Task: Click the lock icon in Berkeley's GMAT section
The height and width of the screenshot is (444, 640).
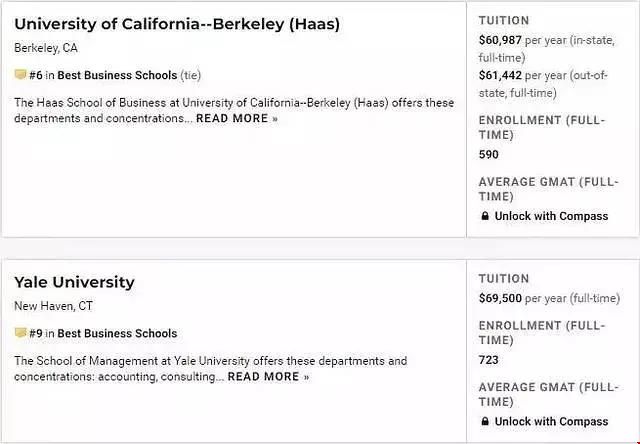Action: pyautogui.click(x=484, y=216)
